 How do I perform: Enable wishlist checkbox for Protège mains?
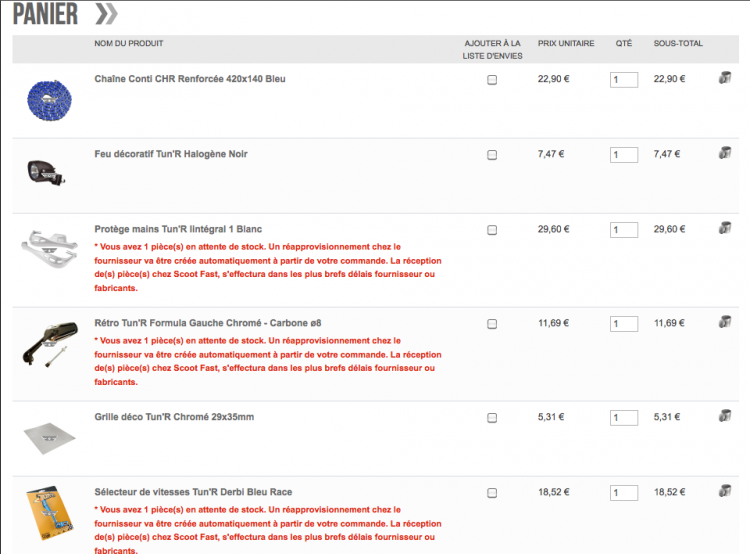[492, 230]
